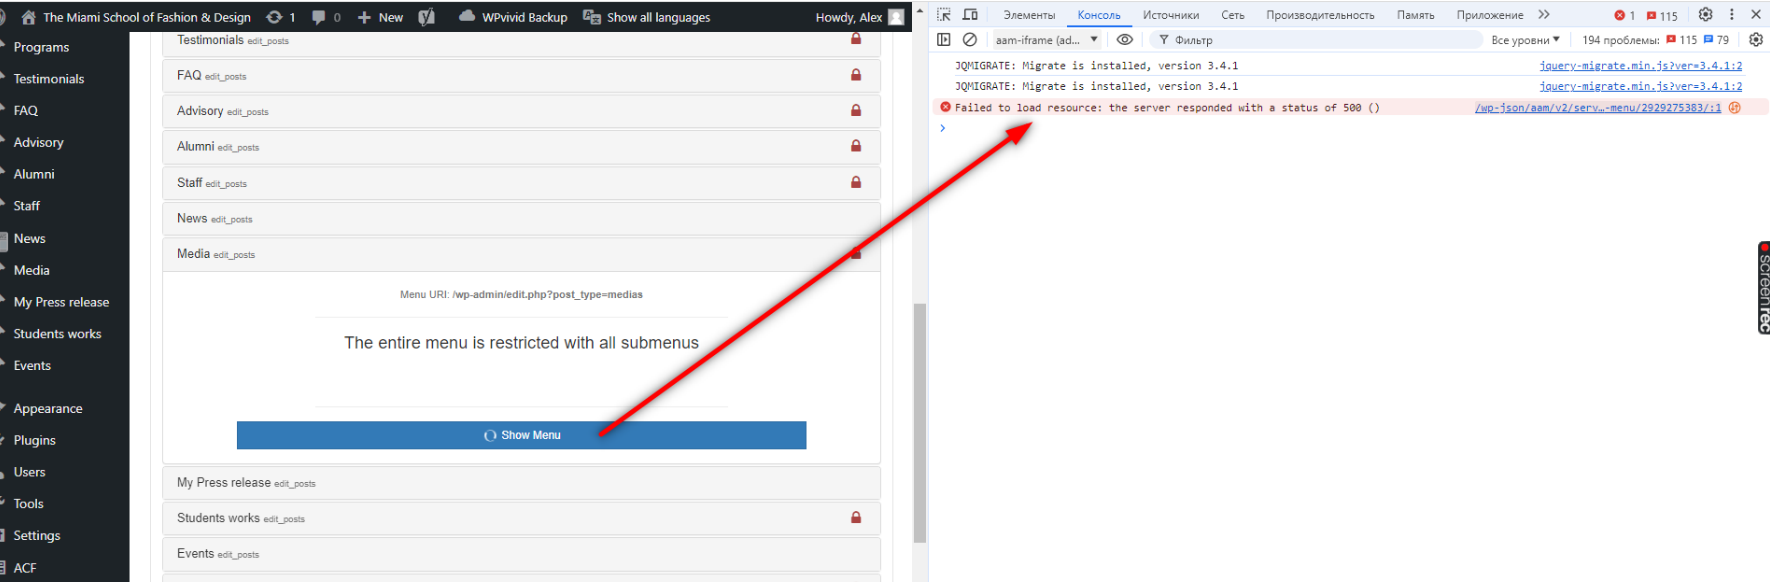
Task: Open console settings gear beside issues count
Action: (1756, 40)
